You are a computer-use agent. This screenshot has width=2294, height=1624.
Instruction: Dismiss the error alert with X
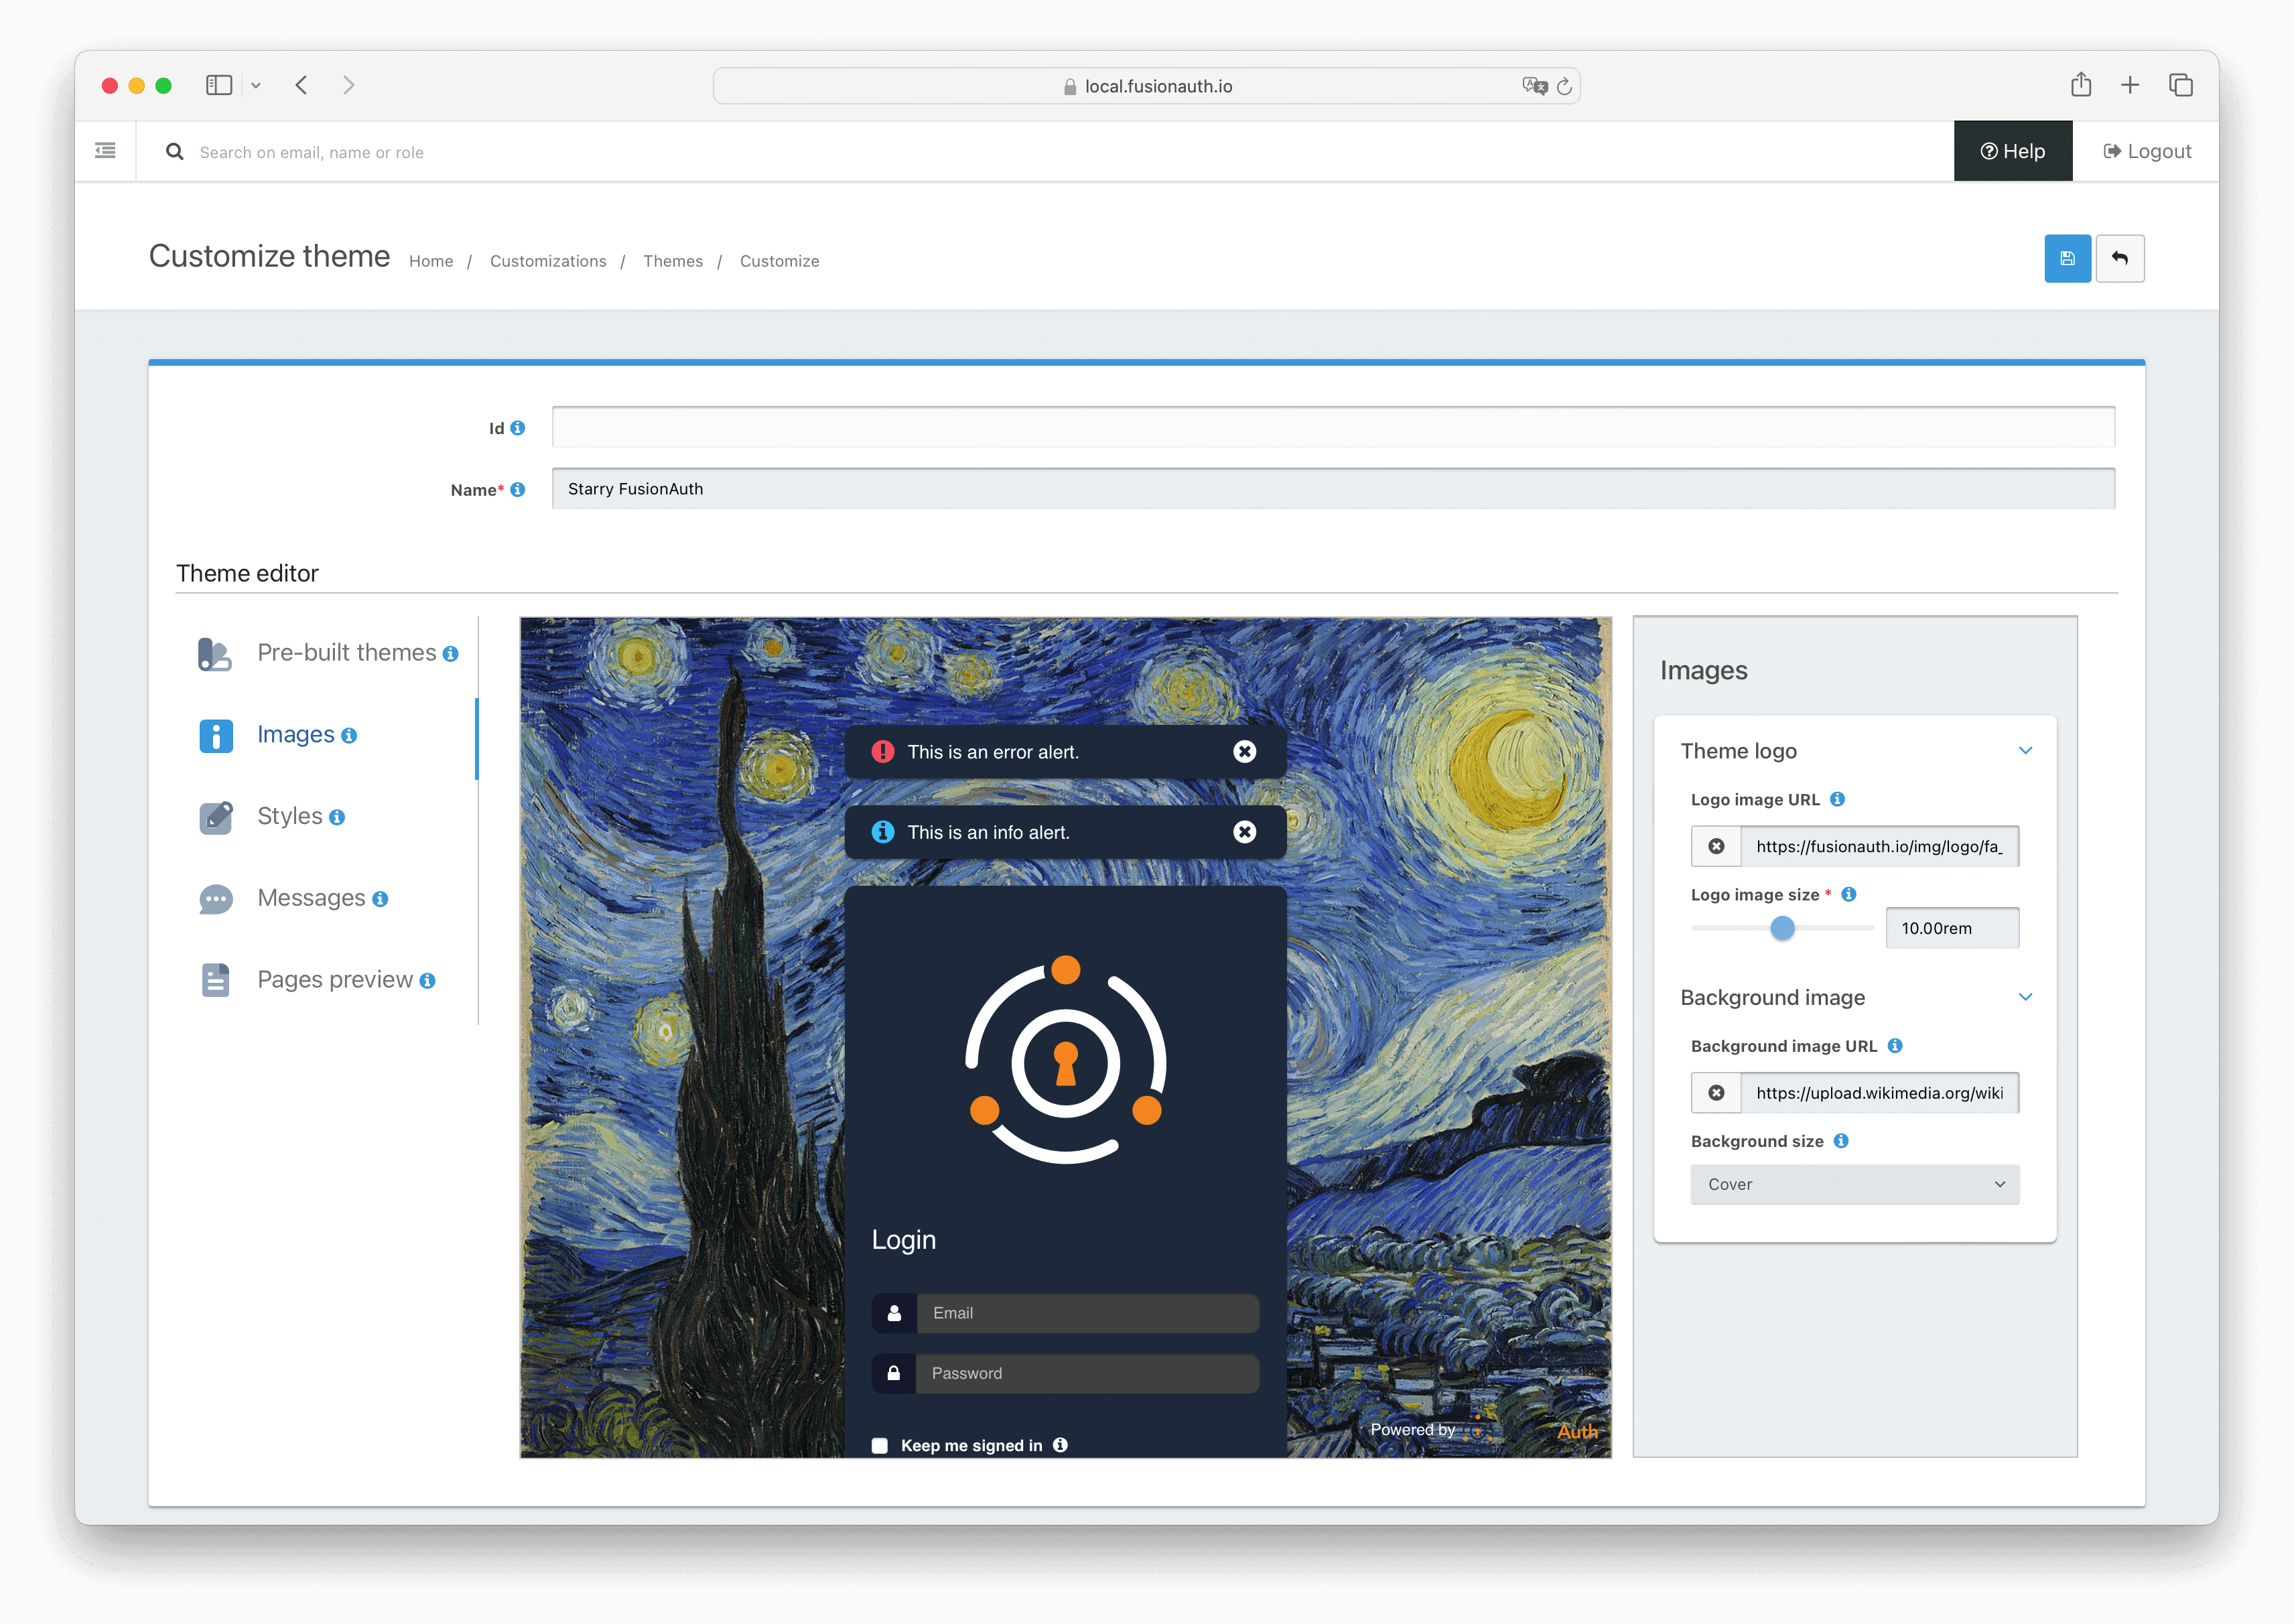click(1244, 752)
